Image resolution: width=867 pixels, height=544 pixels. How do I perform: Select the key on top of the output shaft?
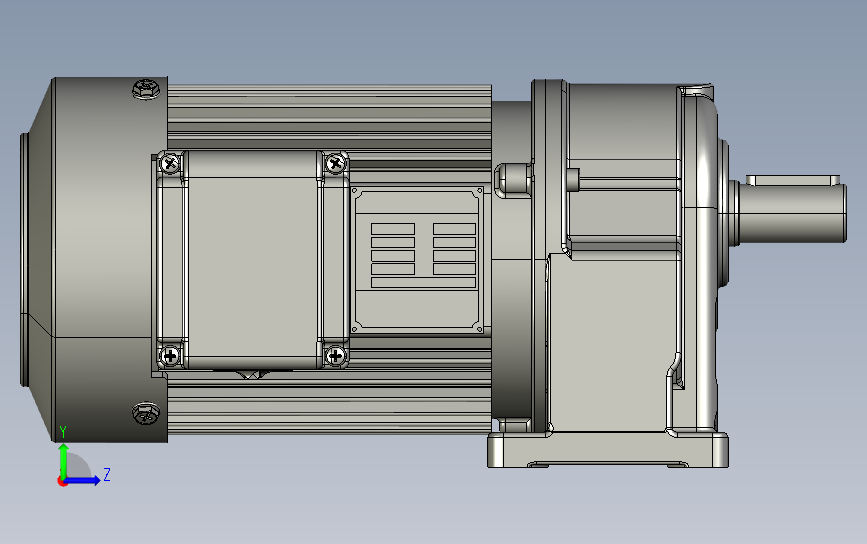793,180
